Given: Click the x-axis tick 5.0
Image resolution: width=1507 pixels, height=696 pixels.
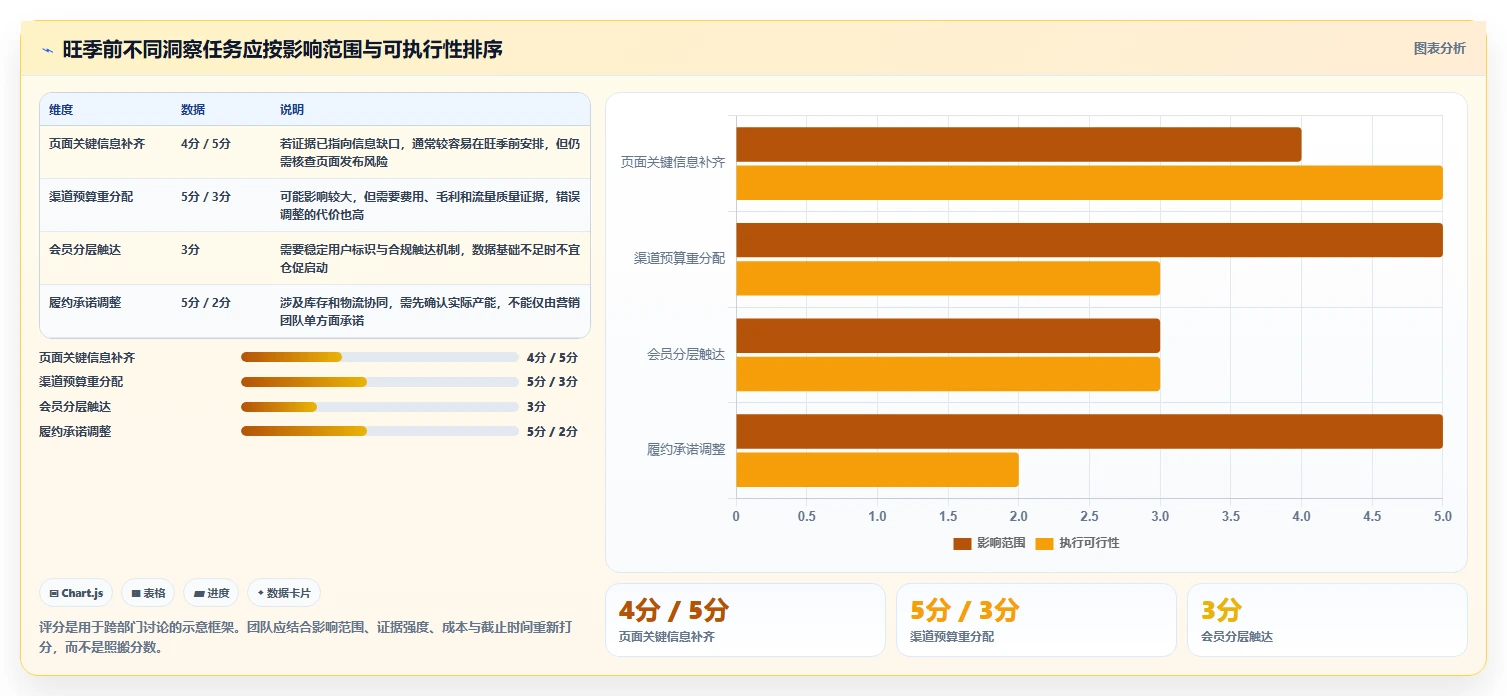Looking at the screenshot, I should 1442,516.
